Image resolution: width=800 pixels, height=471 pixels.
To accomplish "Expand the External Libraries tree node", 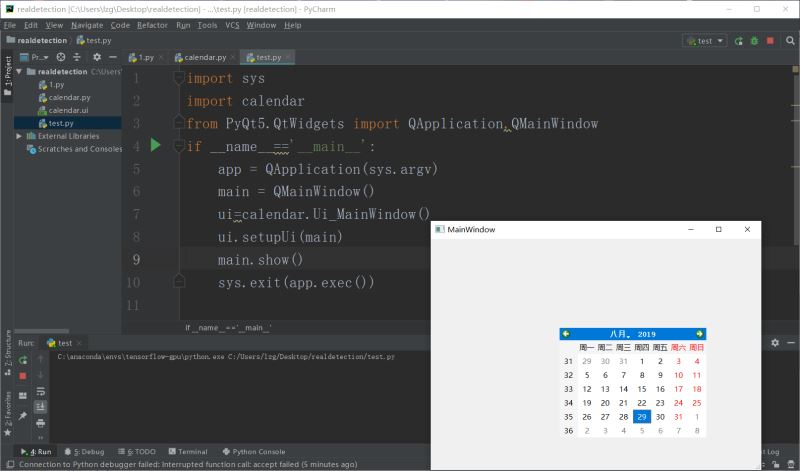I will tap(19, 136).
